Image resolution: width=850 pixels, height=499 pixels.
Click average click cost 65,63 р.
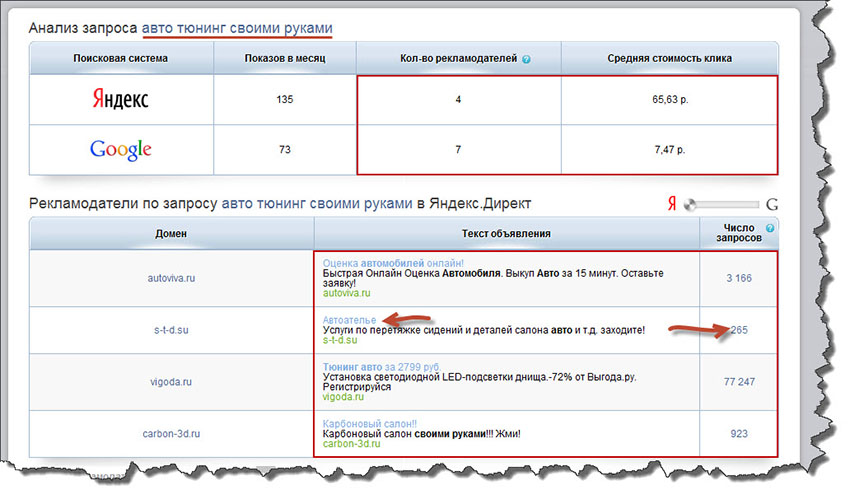(x=670, y=100)
